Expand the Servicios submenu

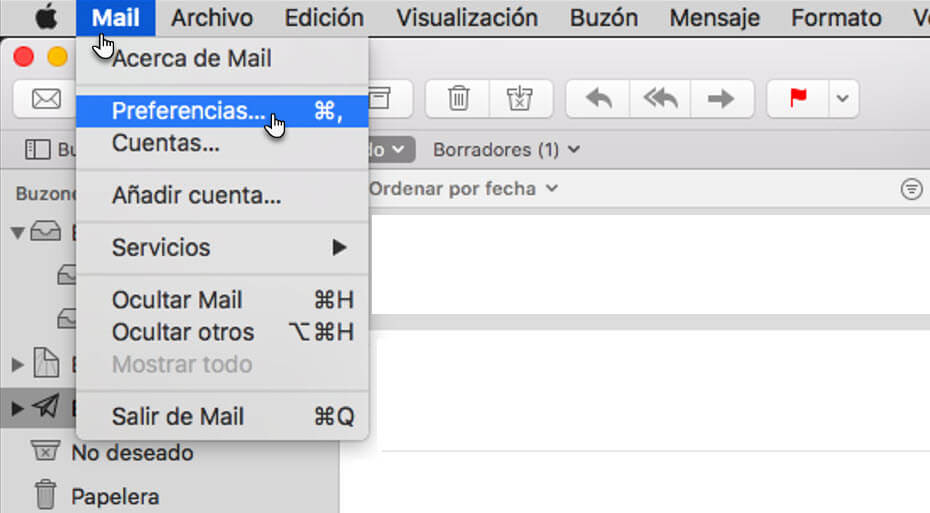coord(222,247)
